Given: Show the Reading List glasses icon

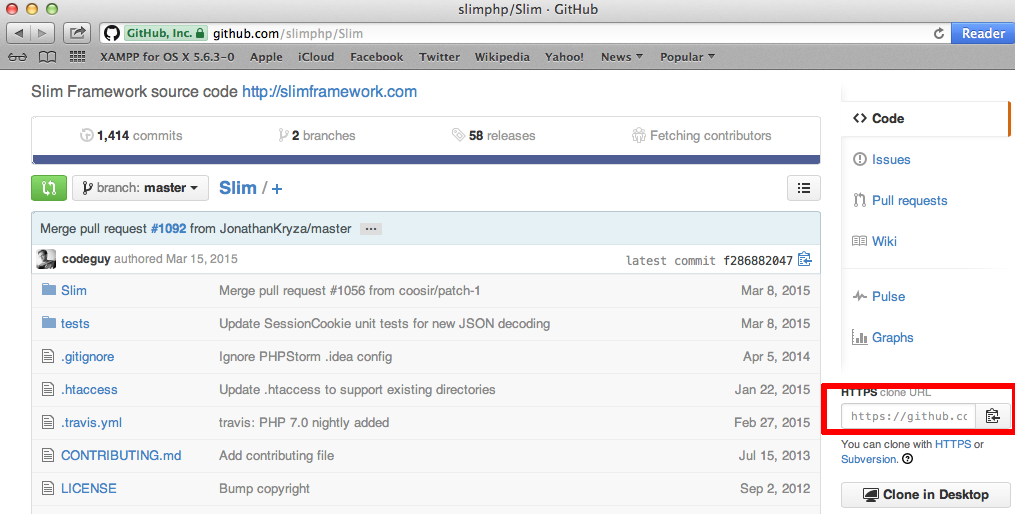Looking at the screenshot, I should tap(17, 57).
